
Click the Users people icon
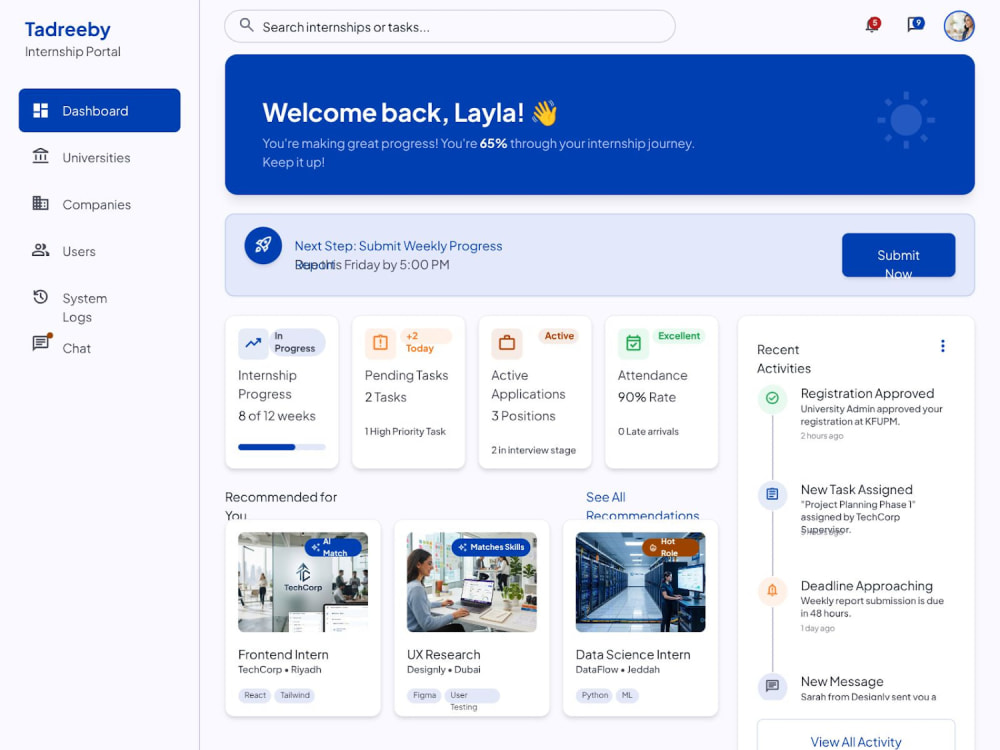(x=41, y=250)
